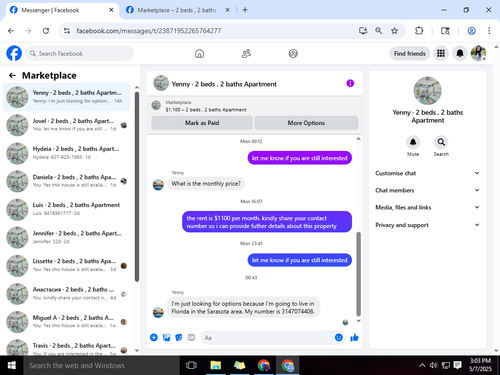Attach a photo file icon in composer

pos(166,338)
